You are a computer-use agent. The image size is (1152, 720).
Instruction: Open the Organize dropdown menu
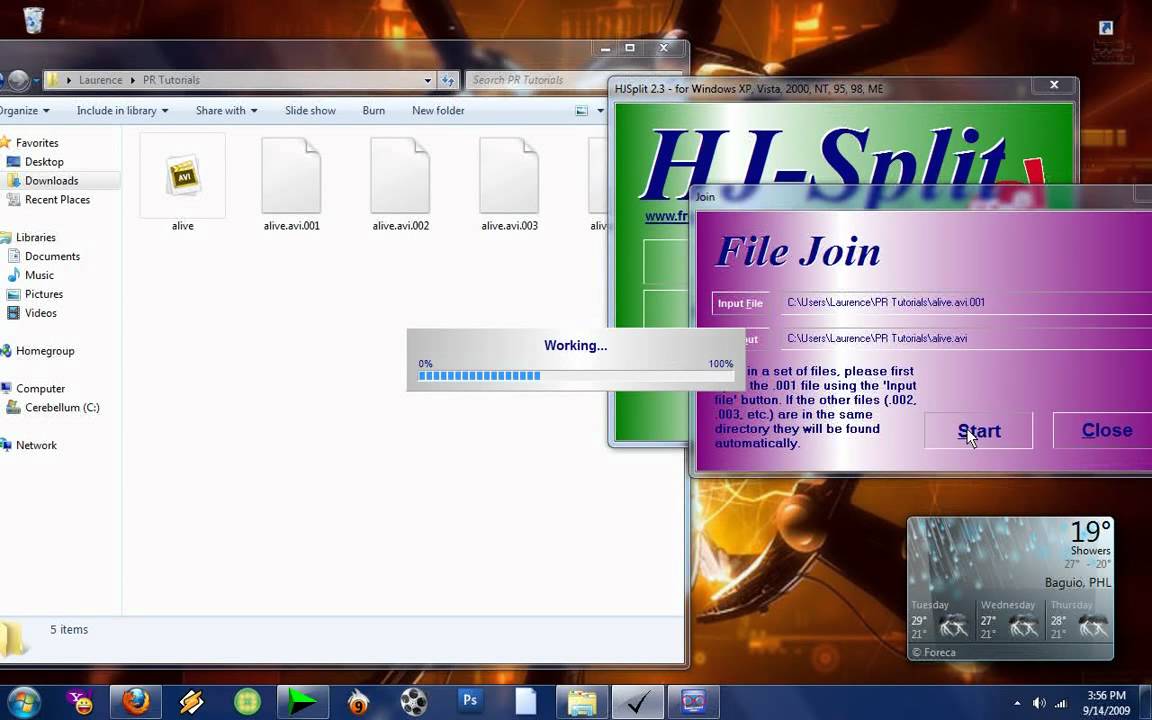(25, 111)
